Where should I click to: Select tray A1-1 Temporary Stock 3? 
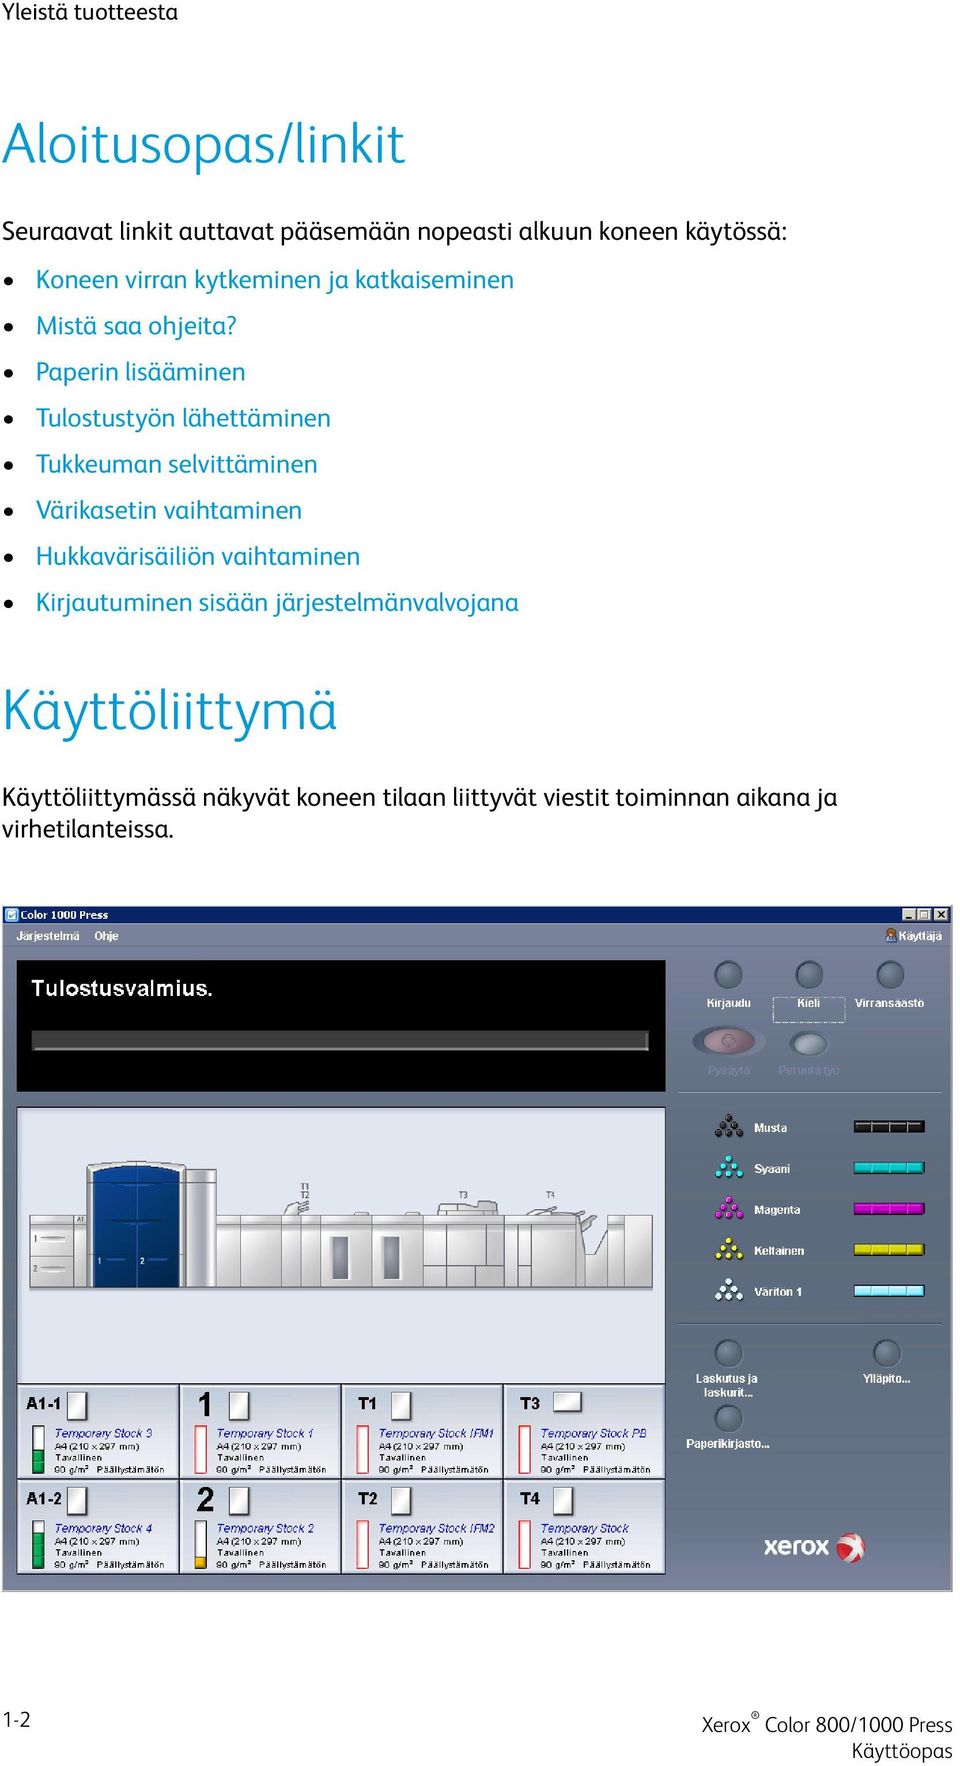tap(98, 1432)
